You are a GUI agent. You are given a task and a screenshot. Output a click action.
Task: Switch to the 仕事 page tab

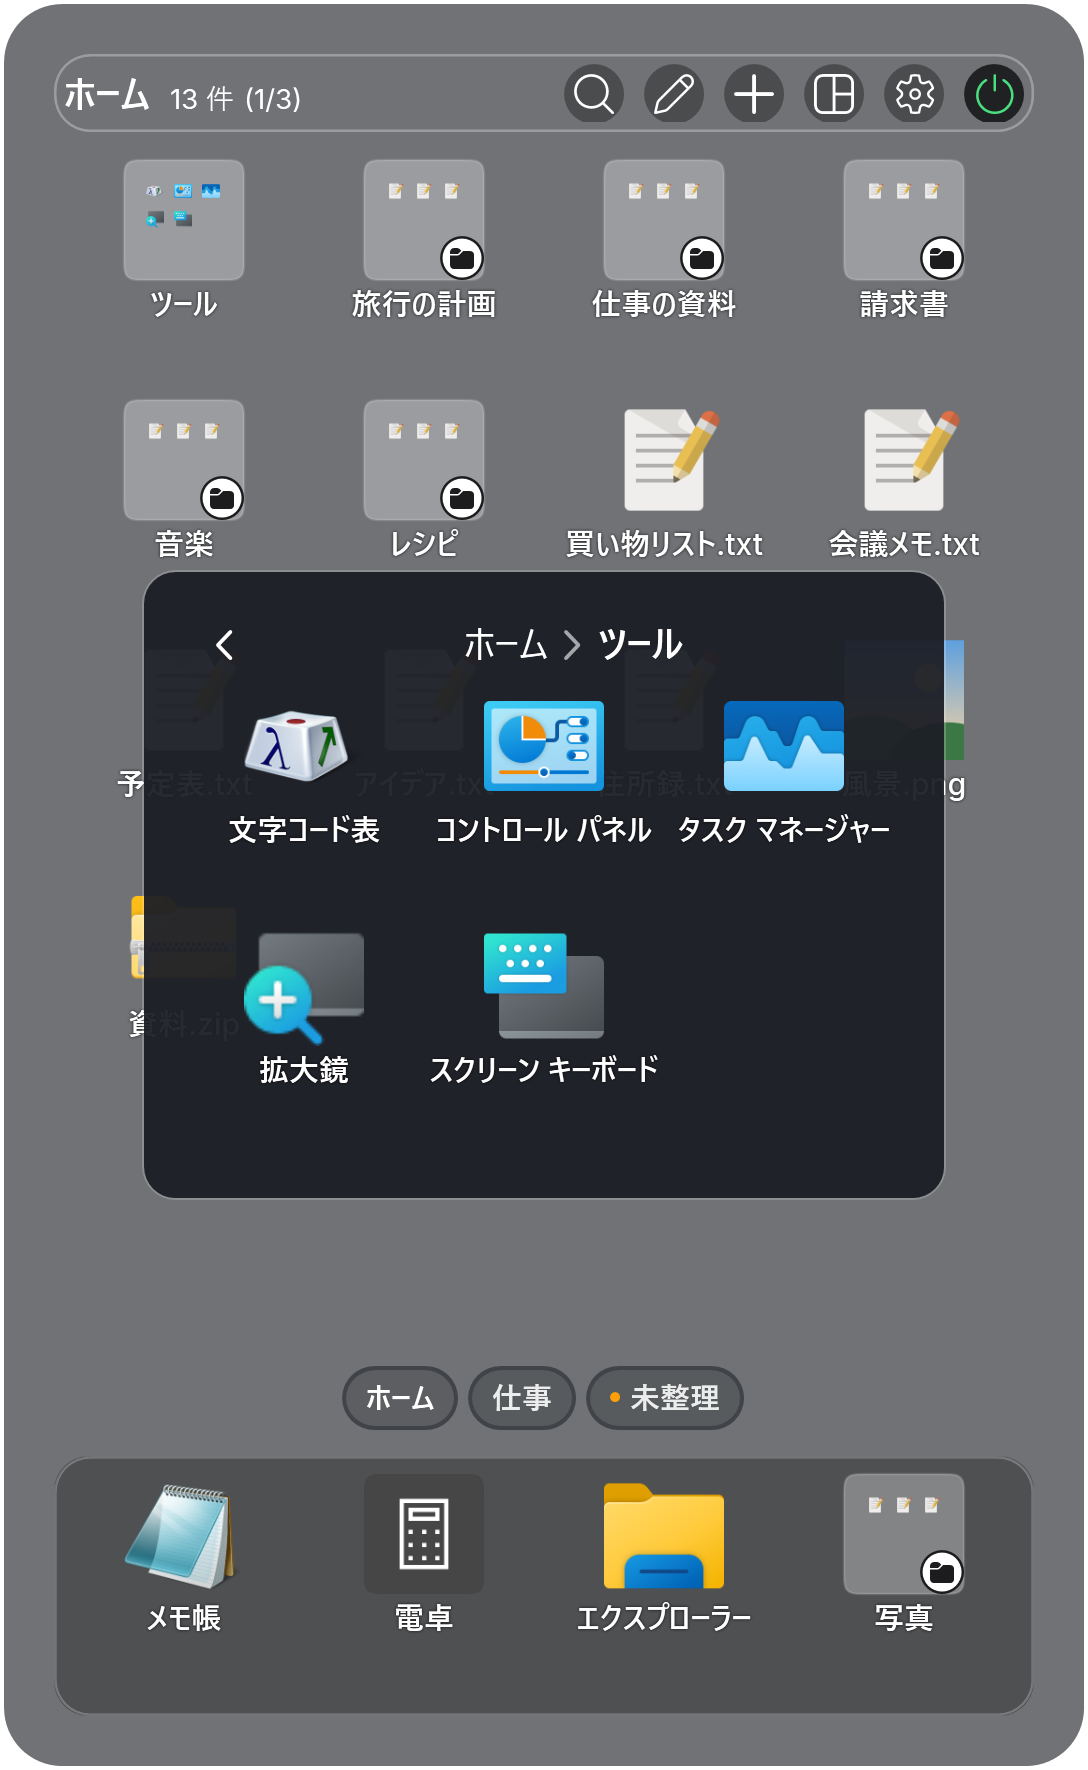point(522,1398)
